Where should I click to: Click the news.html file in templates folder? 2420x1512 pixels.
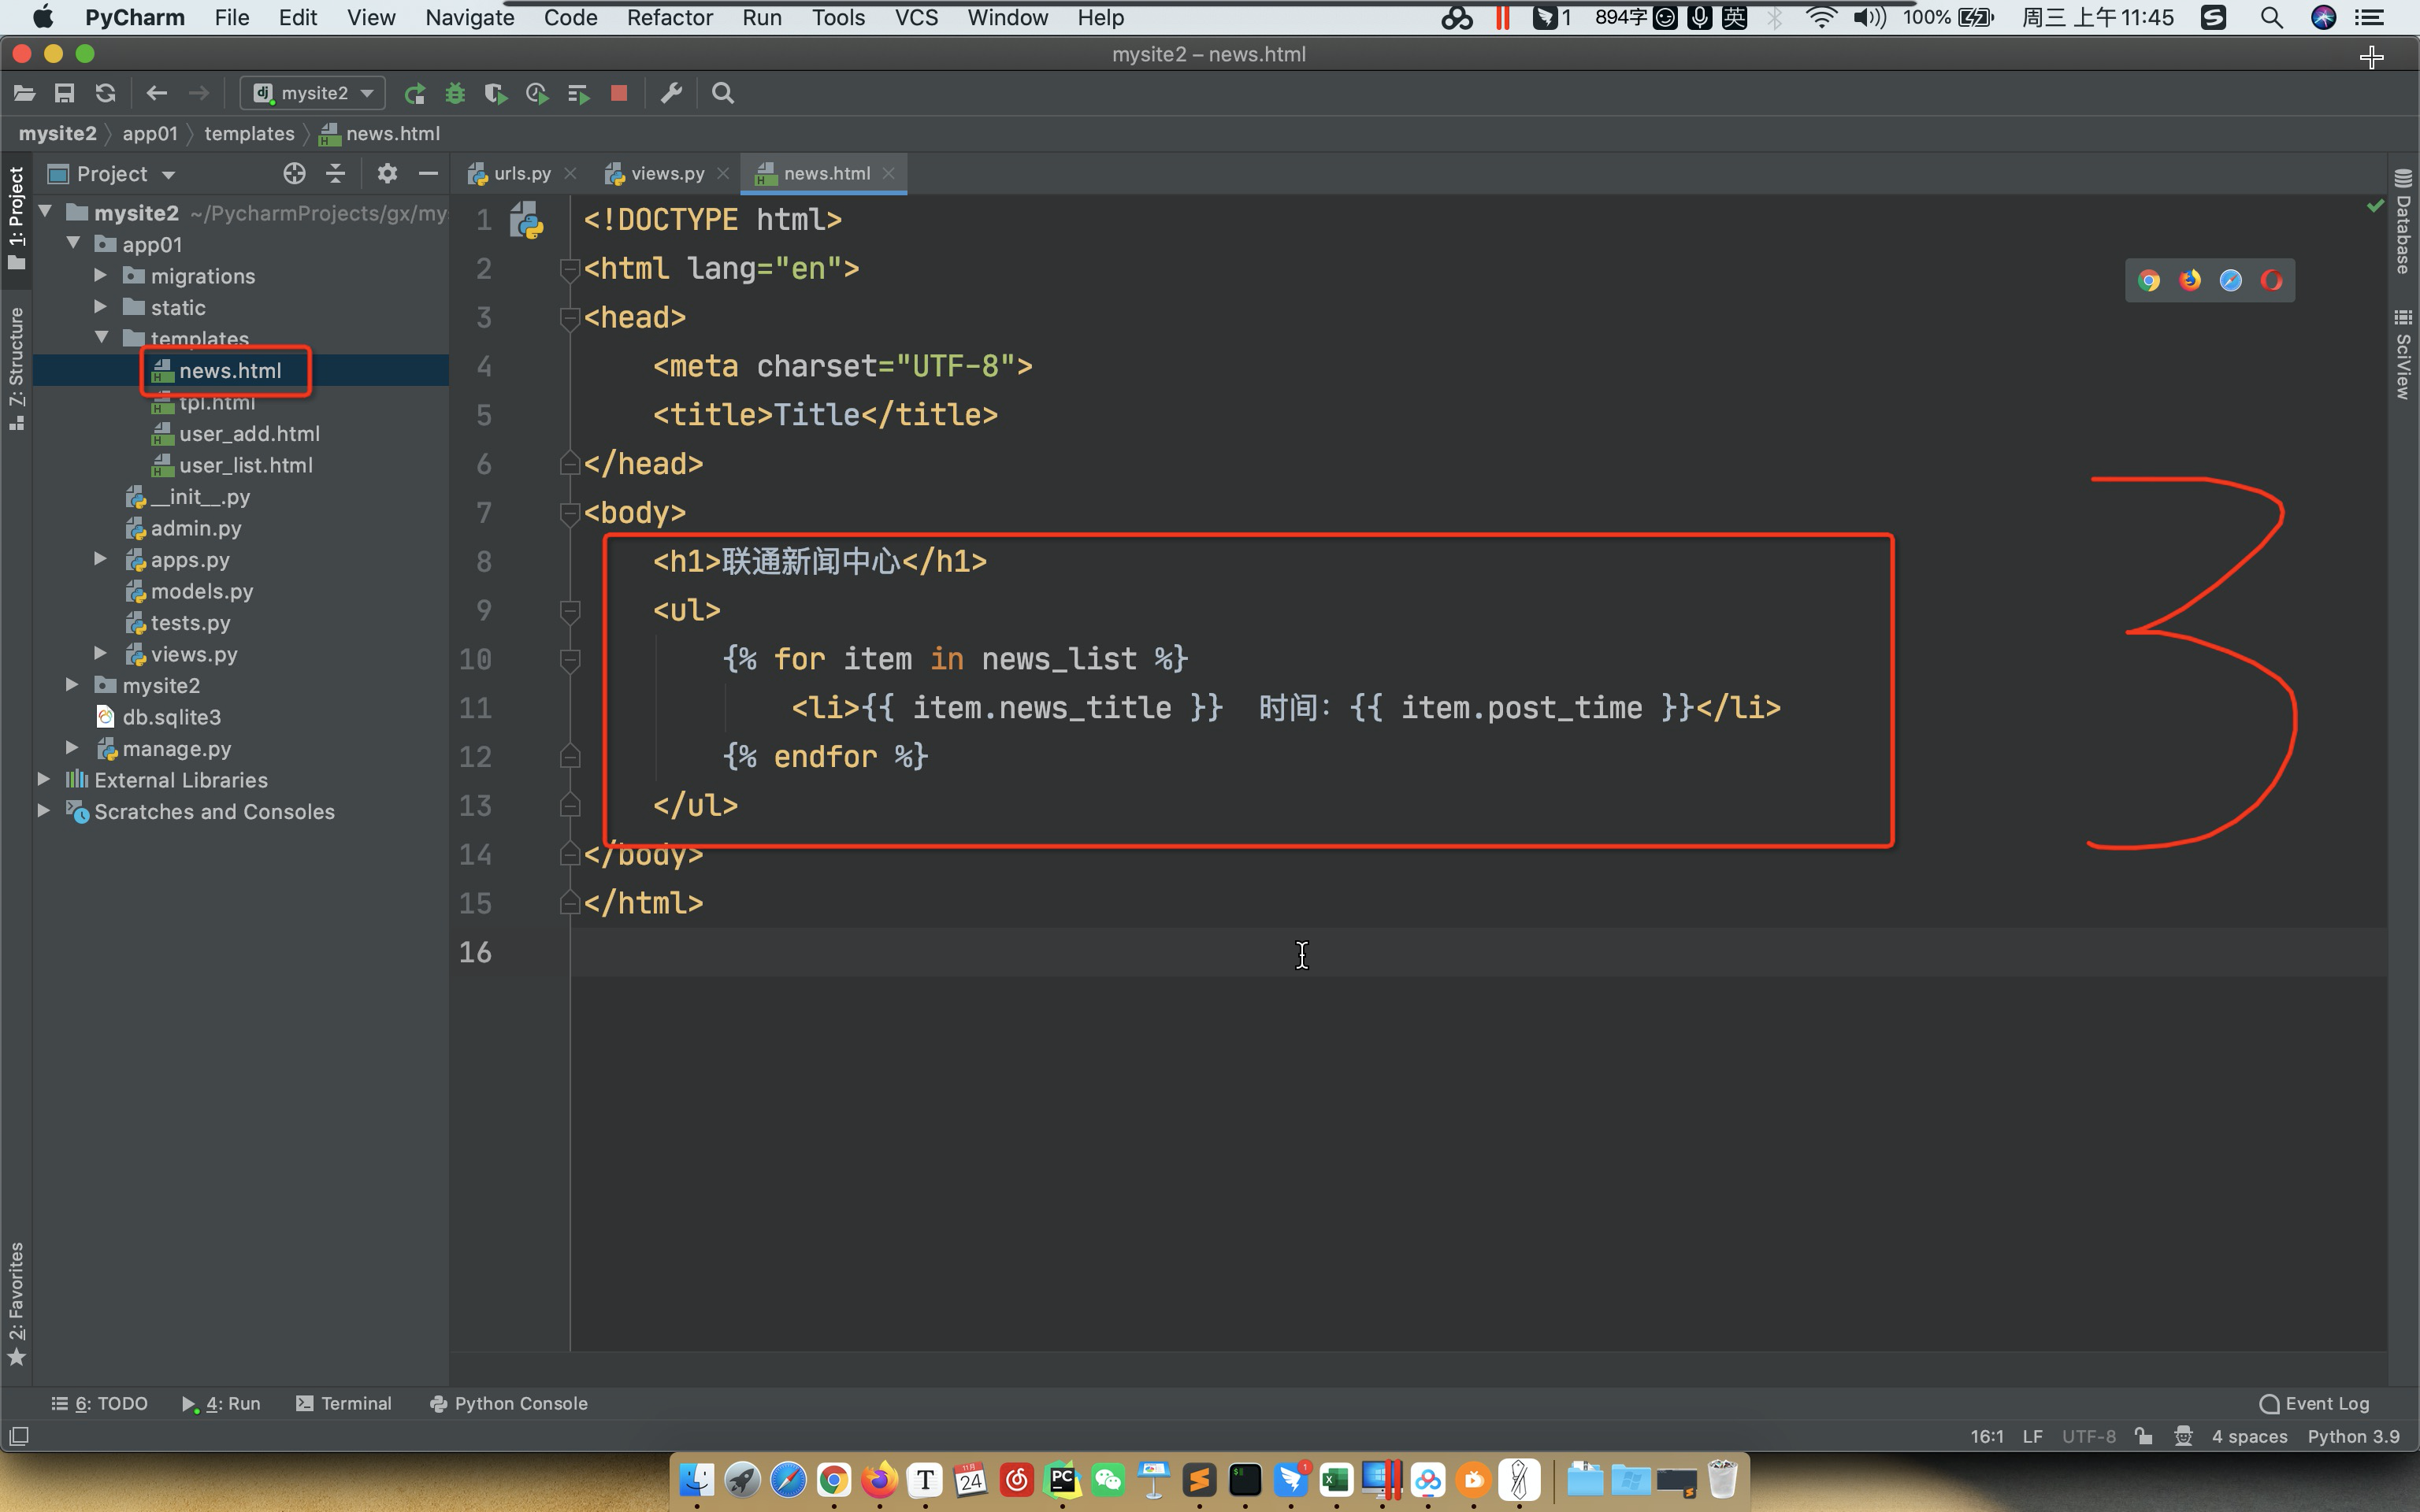coord(230,369)
